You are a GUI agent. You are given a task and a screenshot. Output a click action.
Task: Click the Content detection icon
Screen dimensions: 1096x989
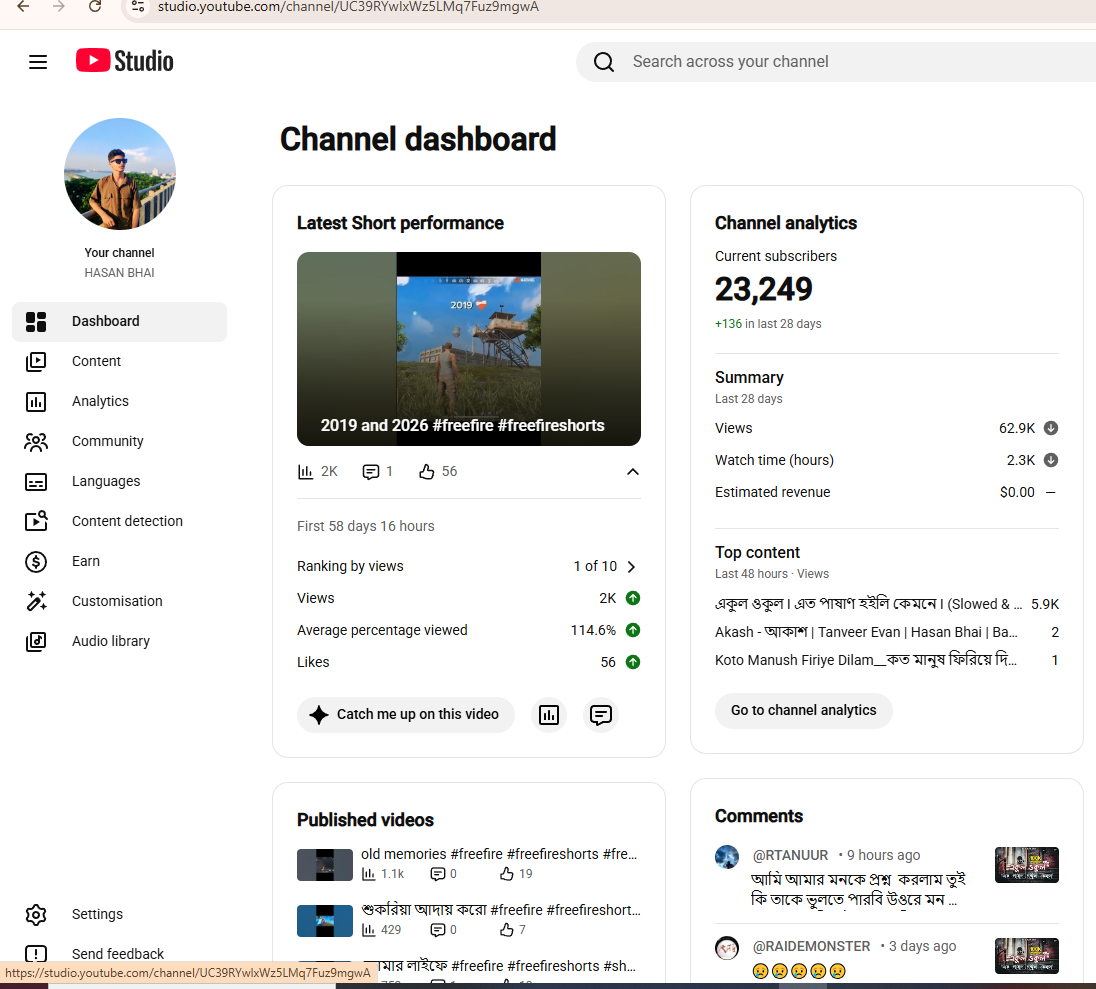coord(36,521)
